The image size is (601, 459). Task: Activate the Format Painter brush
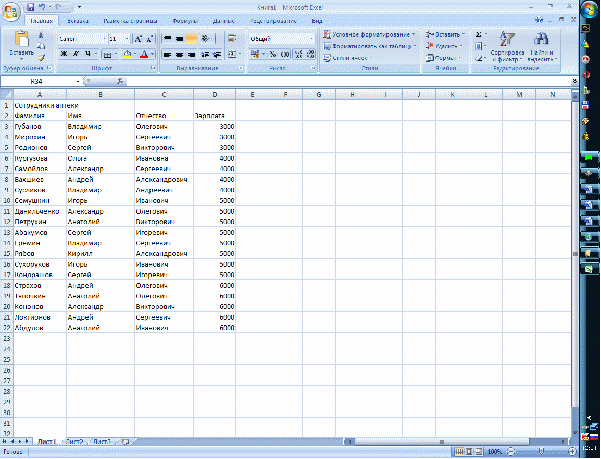[x=41, y=57]
